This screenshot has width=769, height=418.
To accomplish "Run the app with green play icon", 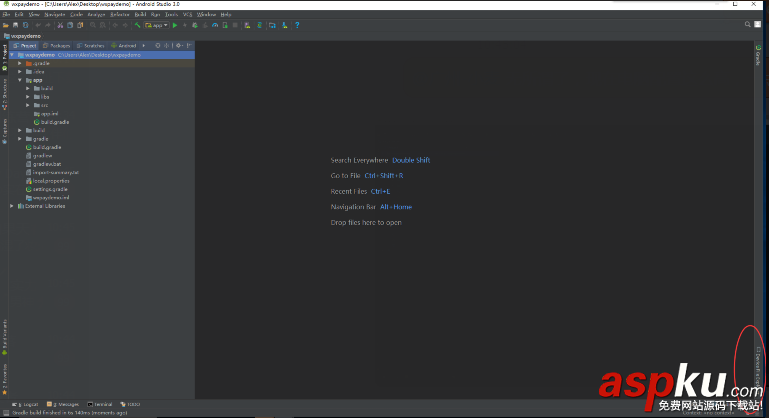I will (x=175, y=25).
